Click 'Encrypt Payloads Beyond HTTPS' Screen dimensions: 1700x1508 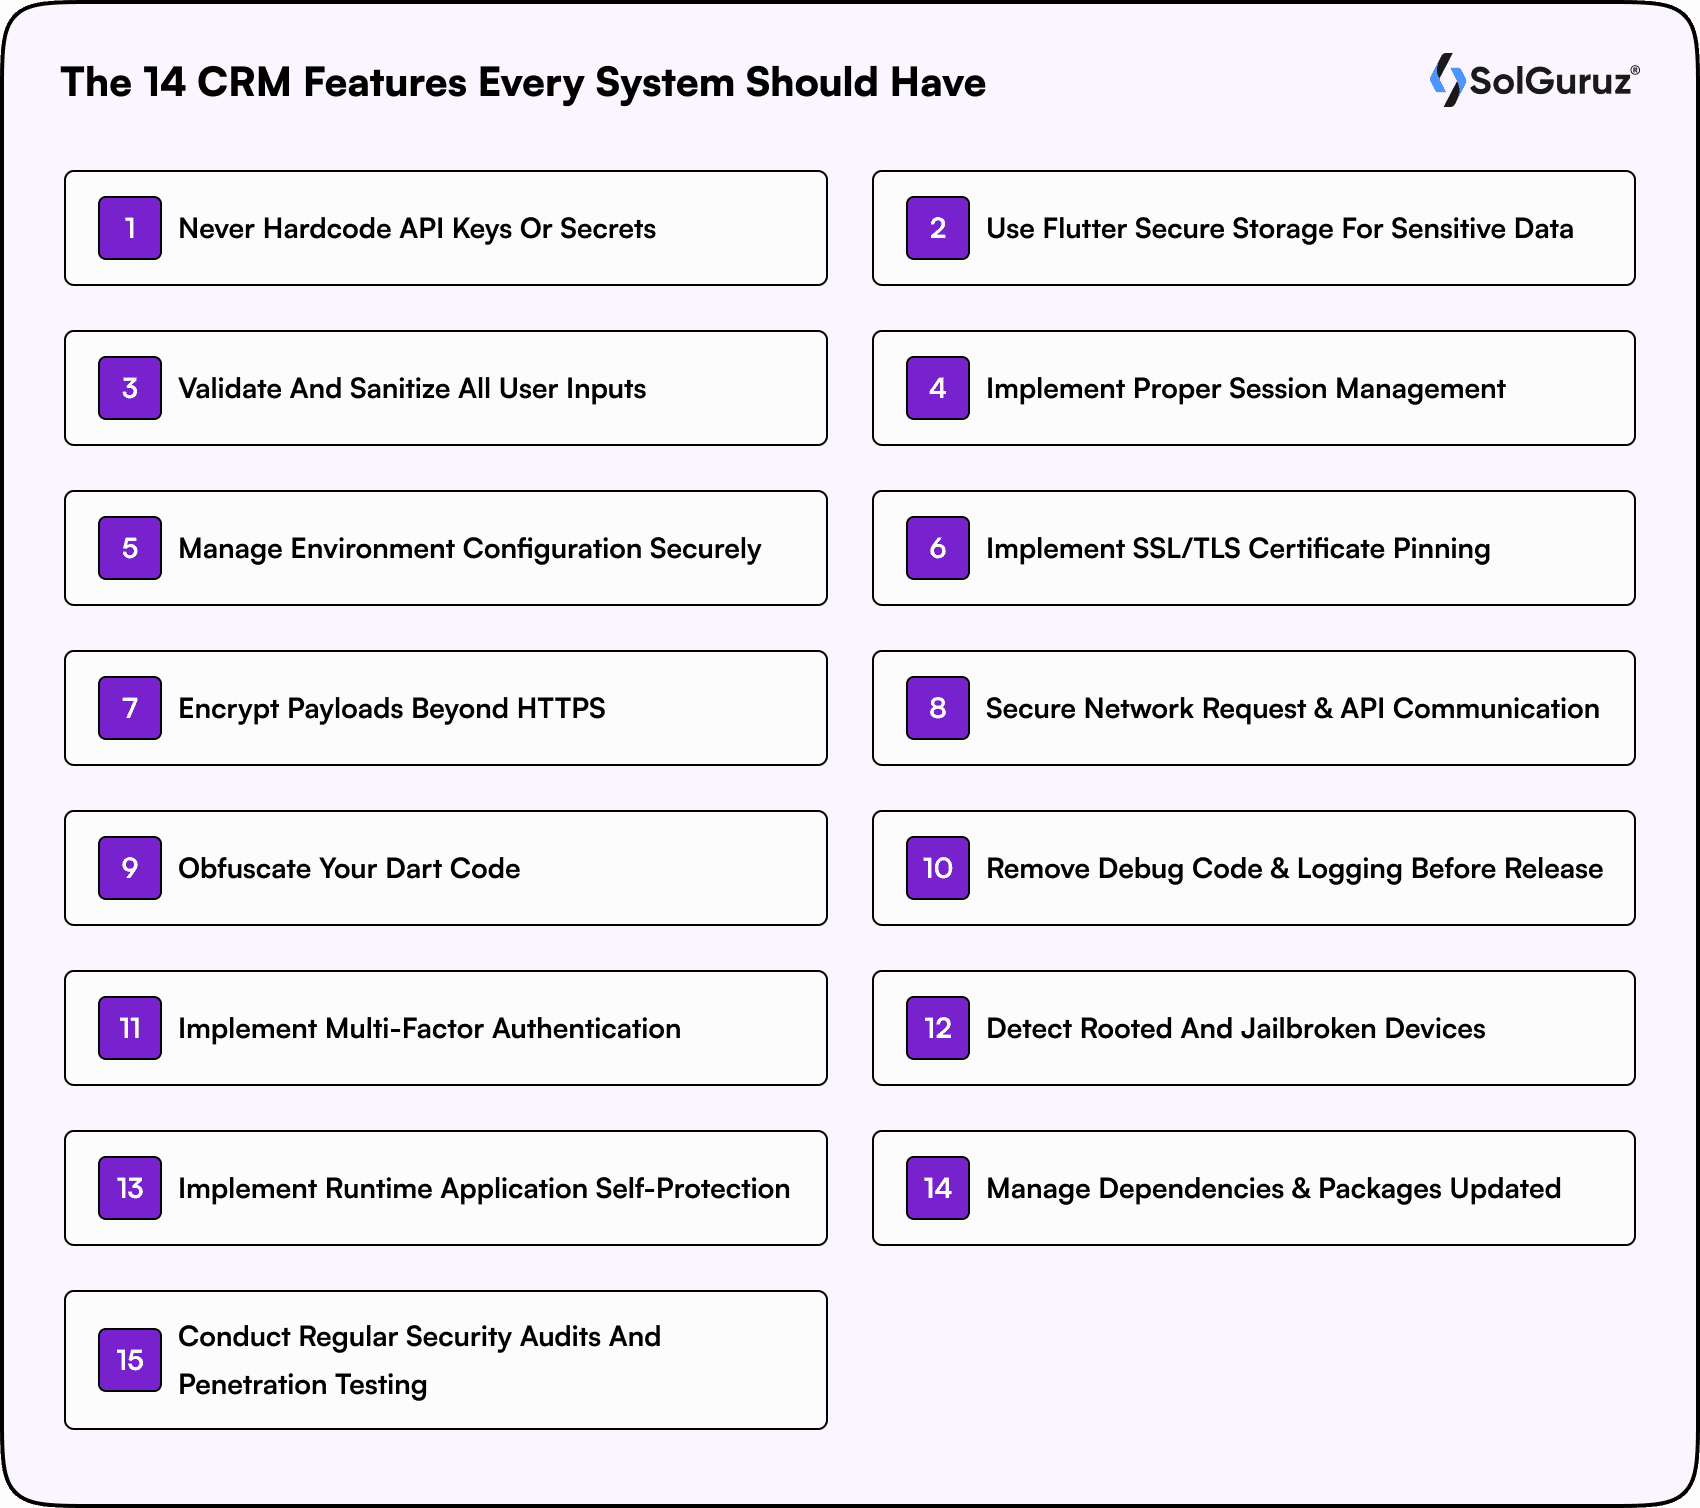coord(445,708)
